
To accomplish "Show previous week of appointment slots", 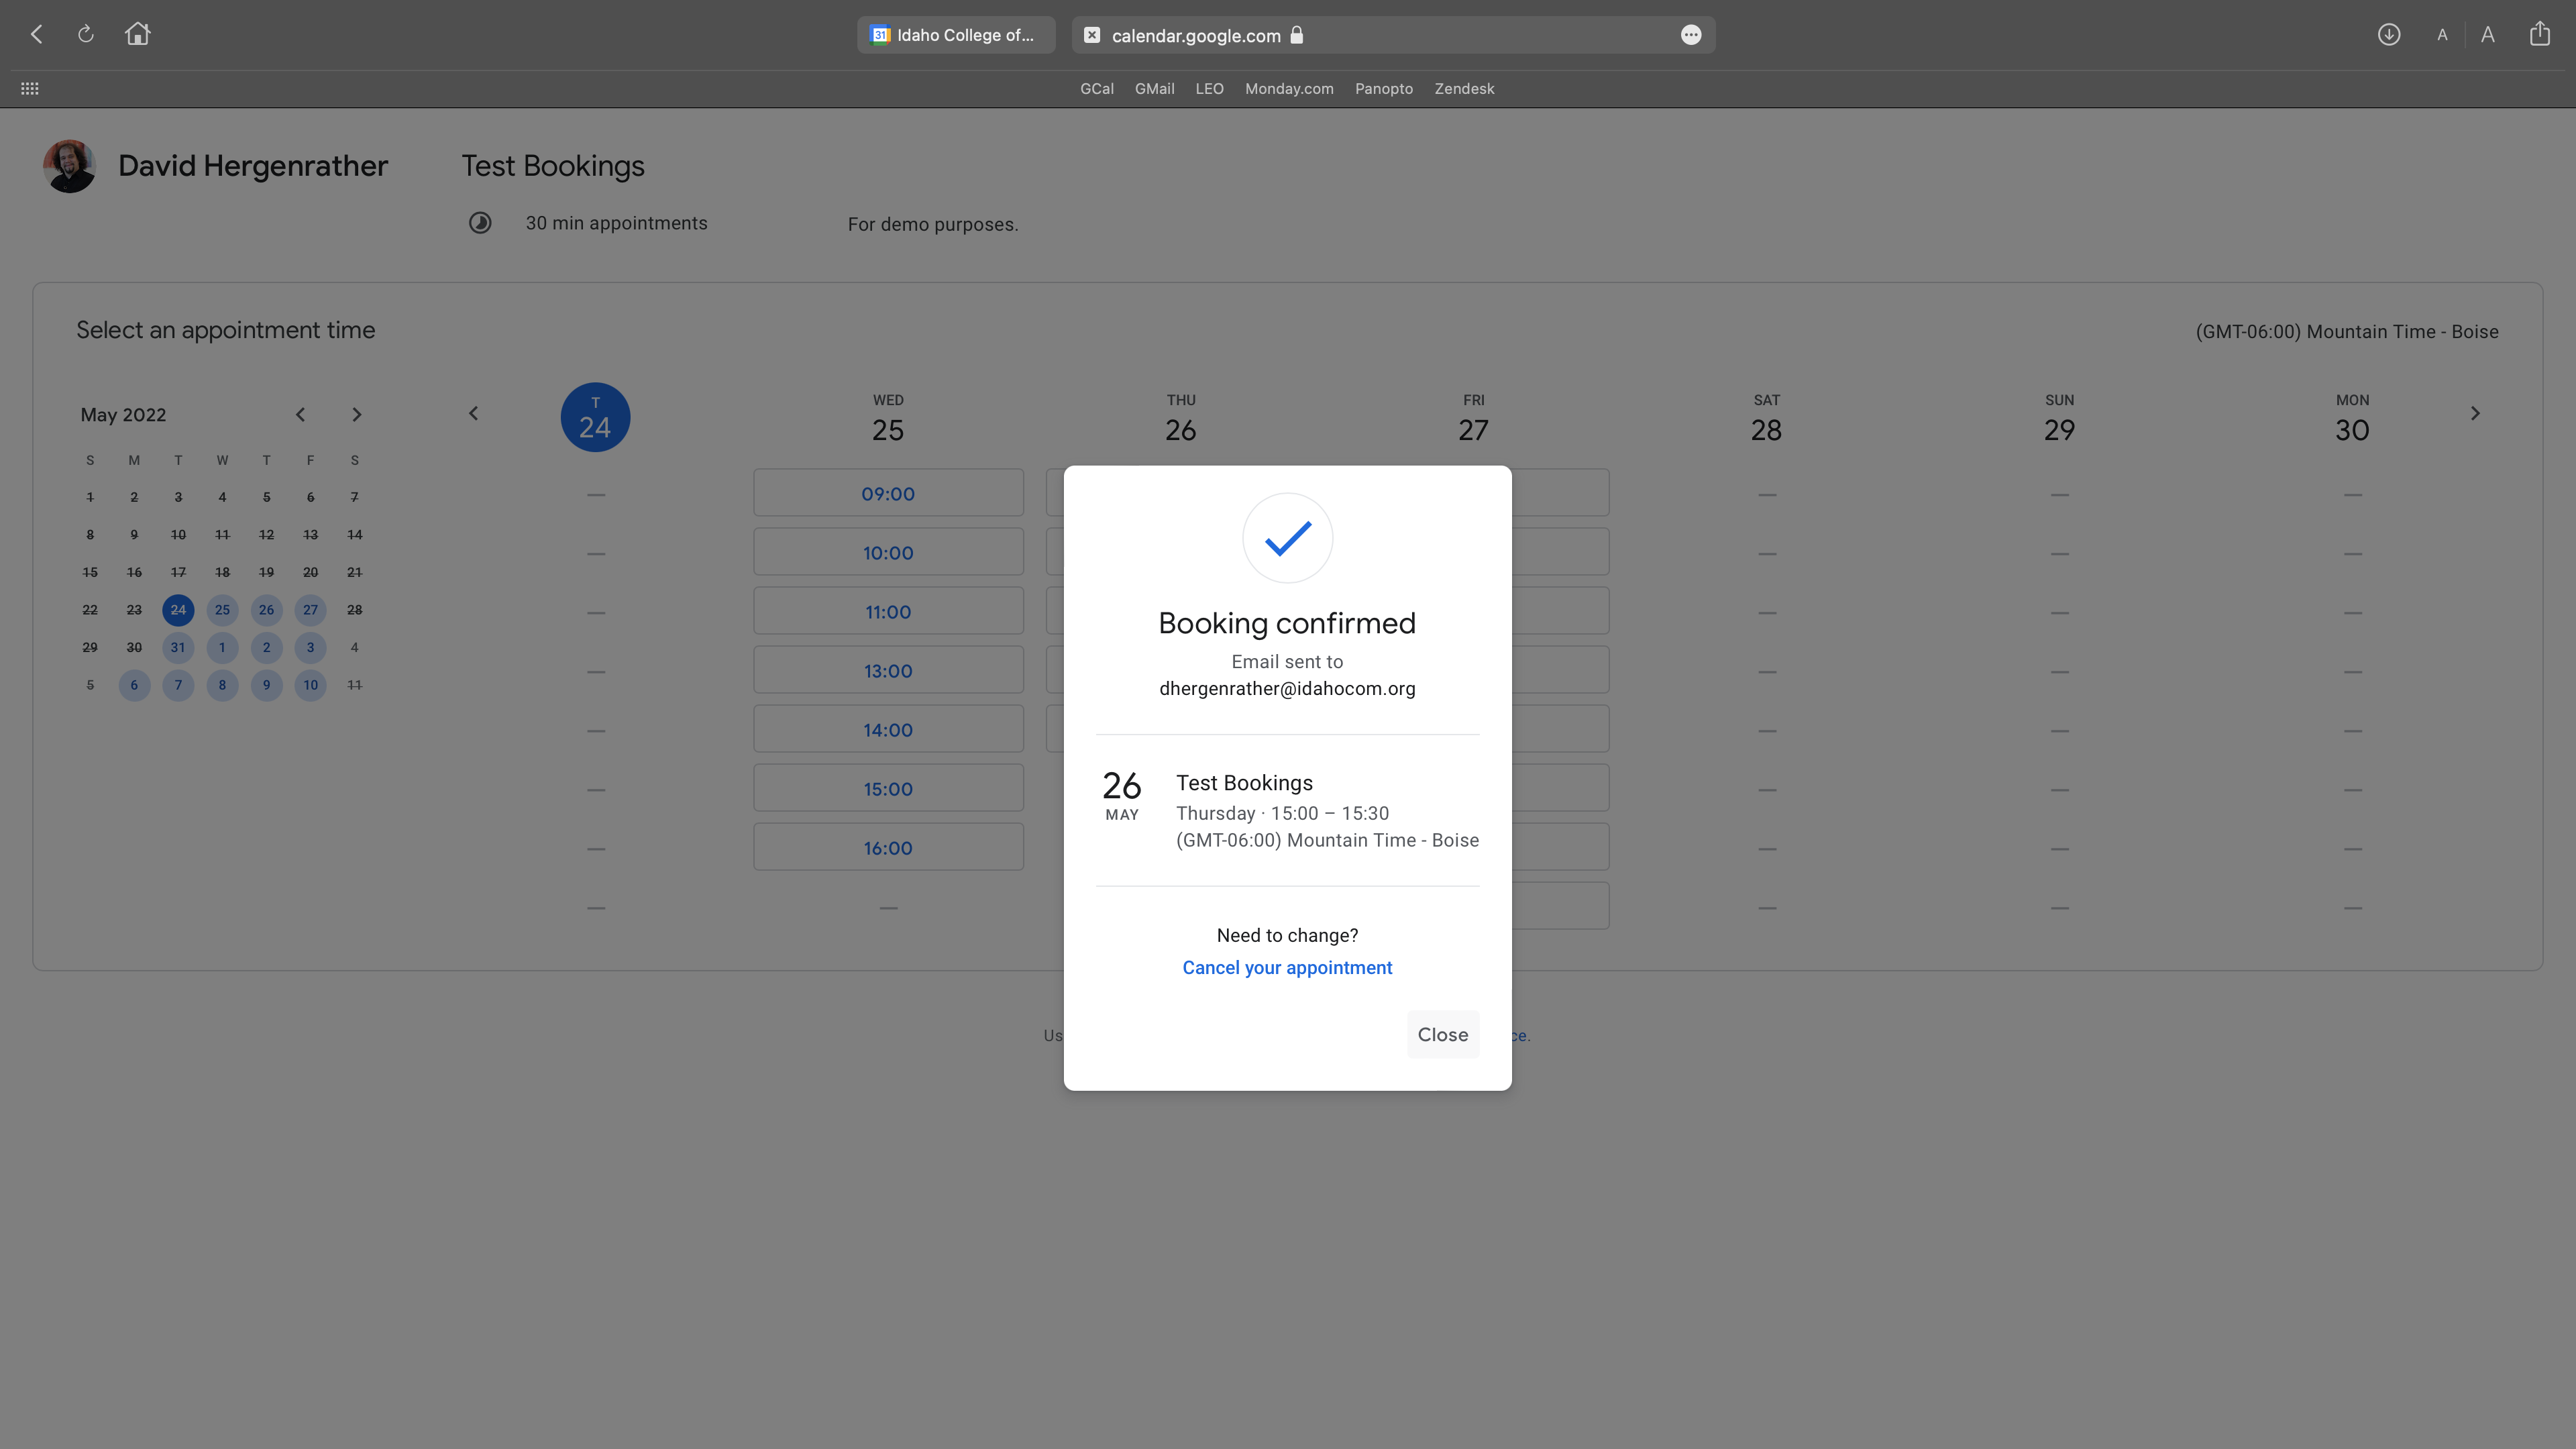I will pos(474,414).
